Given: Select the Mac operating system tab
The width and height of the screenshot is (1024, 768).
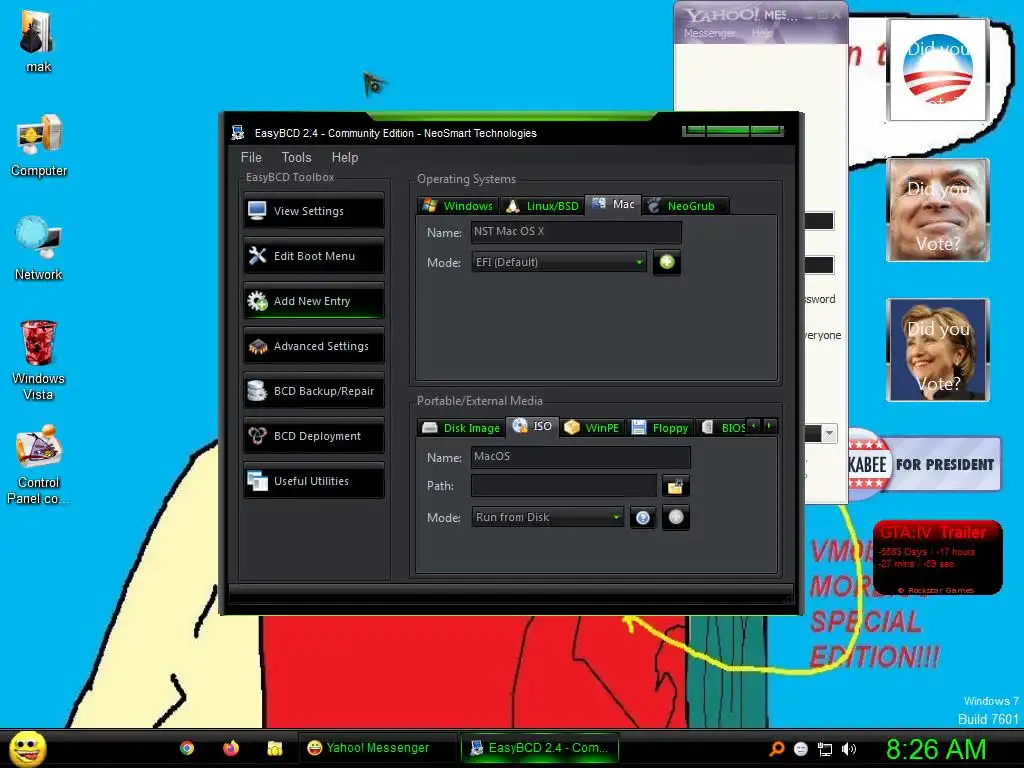Looking at the screenshot, I should click(x=613, y=204).
